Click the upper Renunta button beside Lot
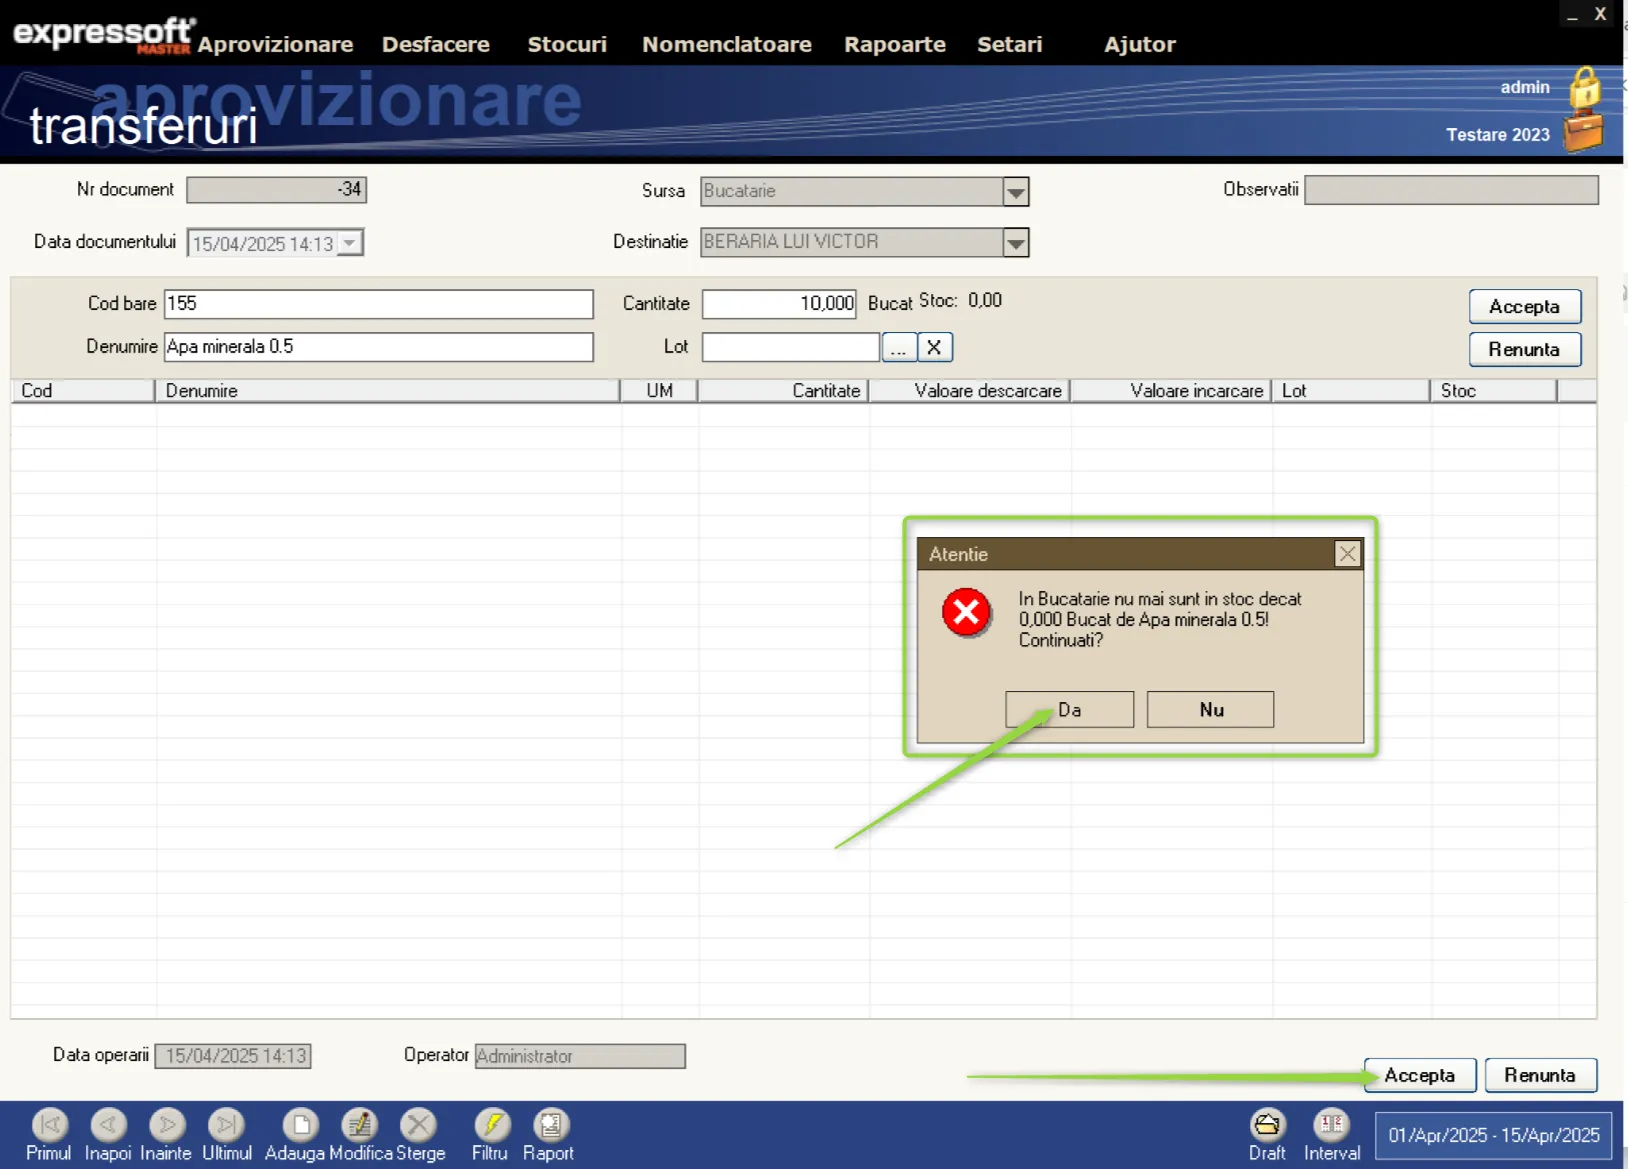Image resolution: width=1628 pixels, height=1169 pixels. click(1524, 349)
